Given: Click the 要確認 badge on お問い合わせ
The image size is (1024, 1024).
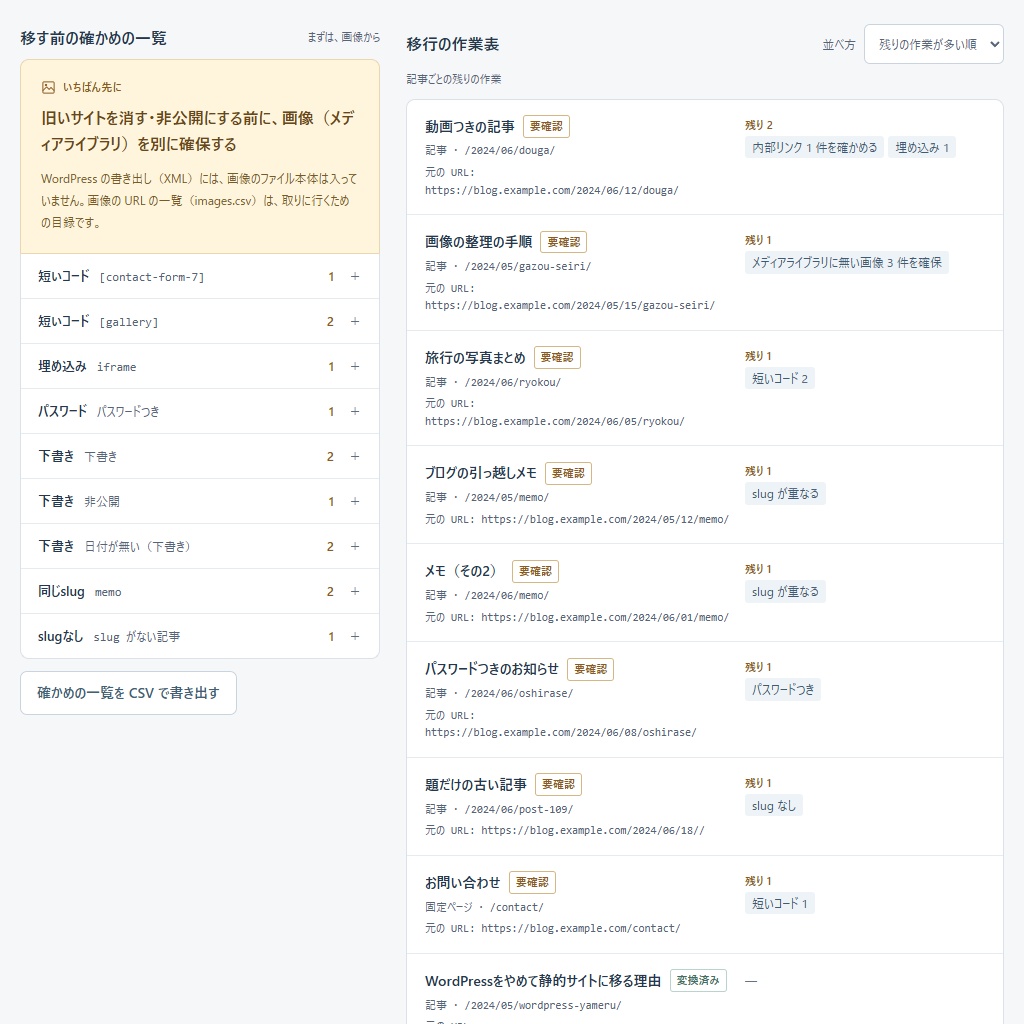Looking at the screenshot, I should tap(532, 882).
